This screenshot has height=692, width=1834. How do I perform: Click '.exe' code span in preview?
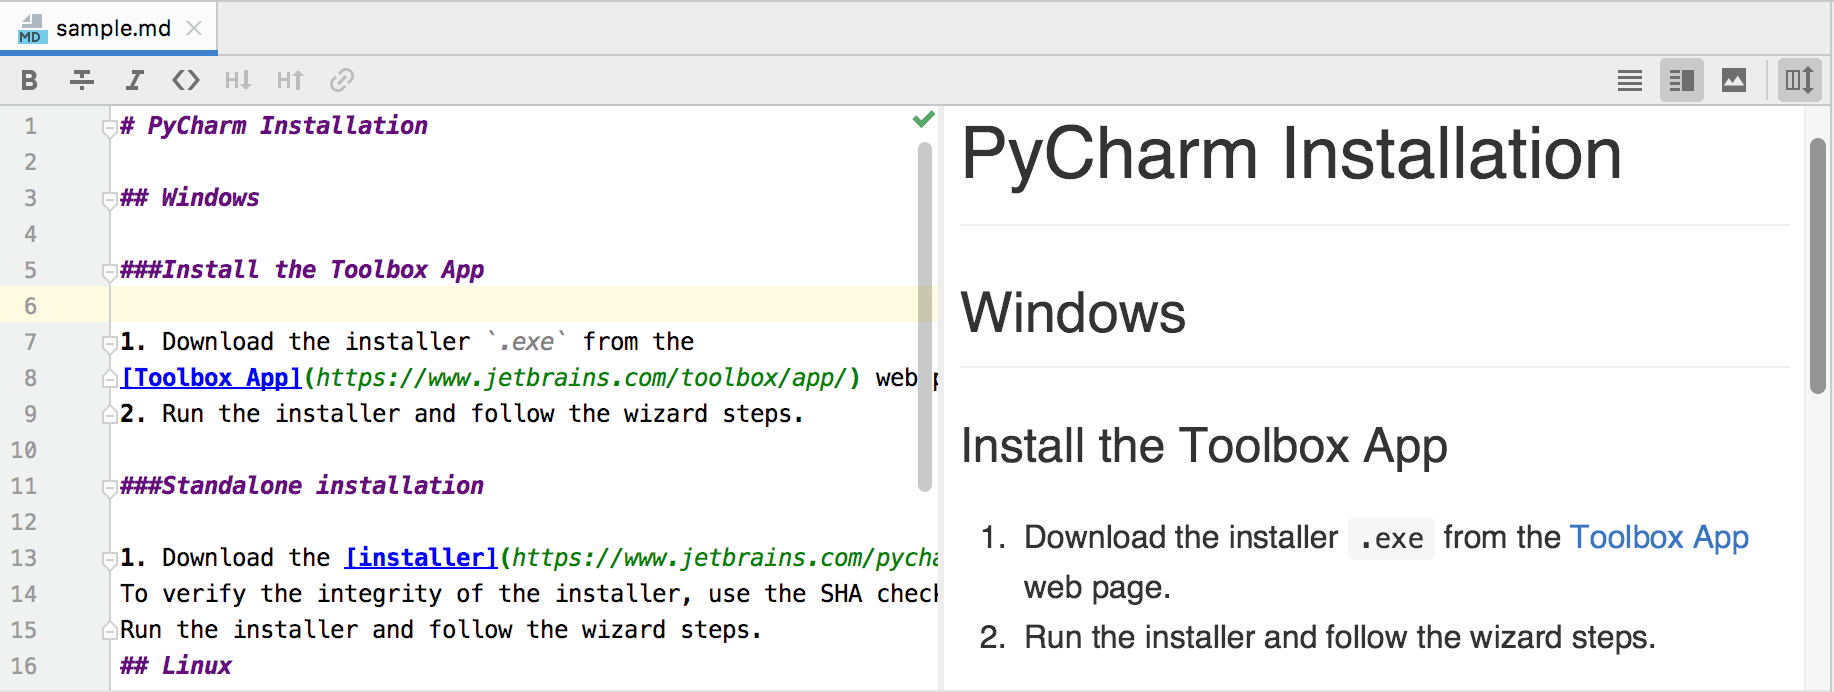click(1391, 538)
